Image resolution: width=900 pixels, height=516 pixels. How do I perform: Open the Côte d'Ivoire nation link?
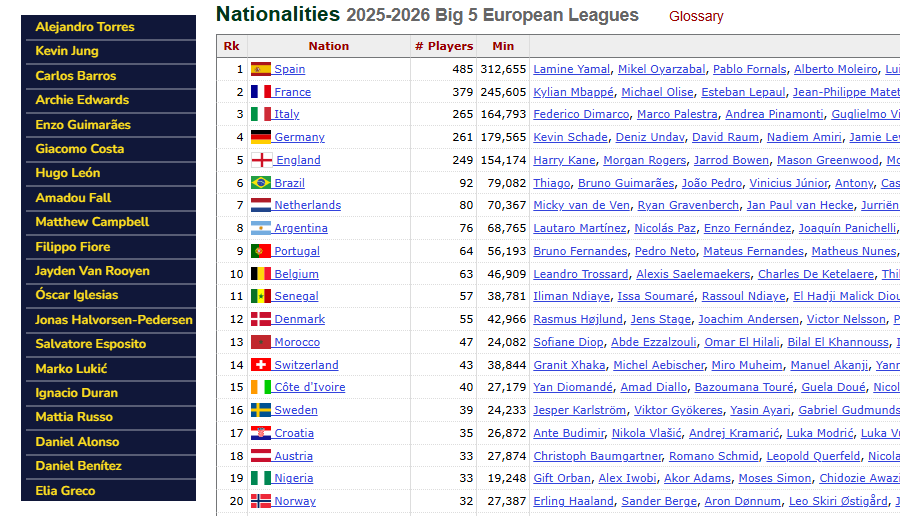coord(310,387)
